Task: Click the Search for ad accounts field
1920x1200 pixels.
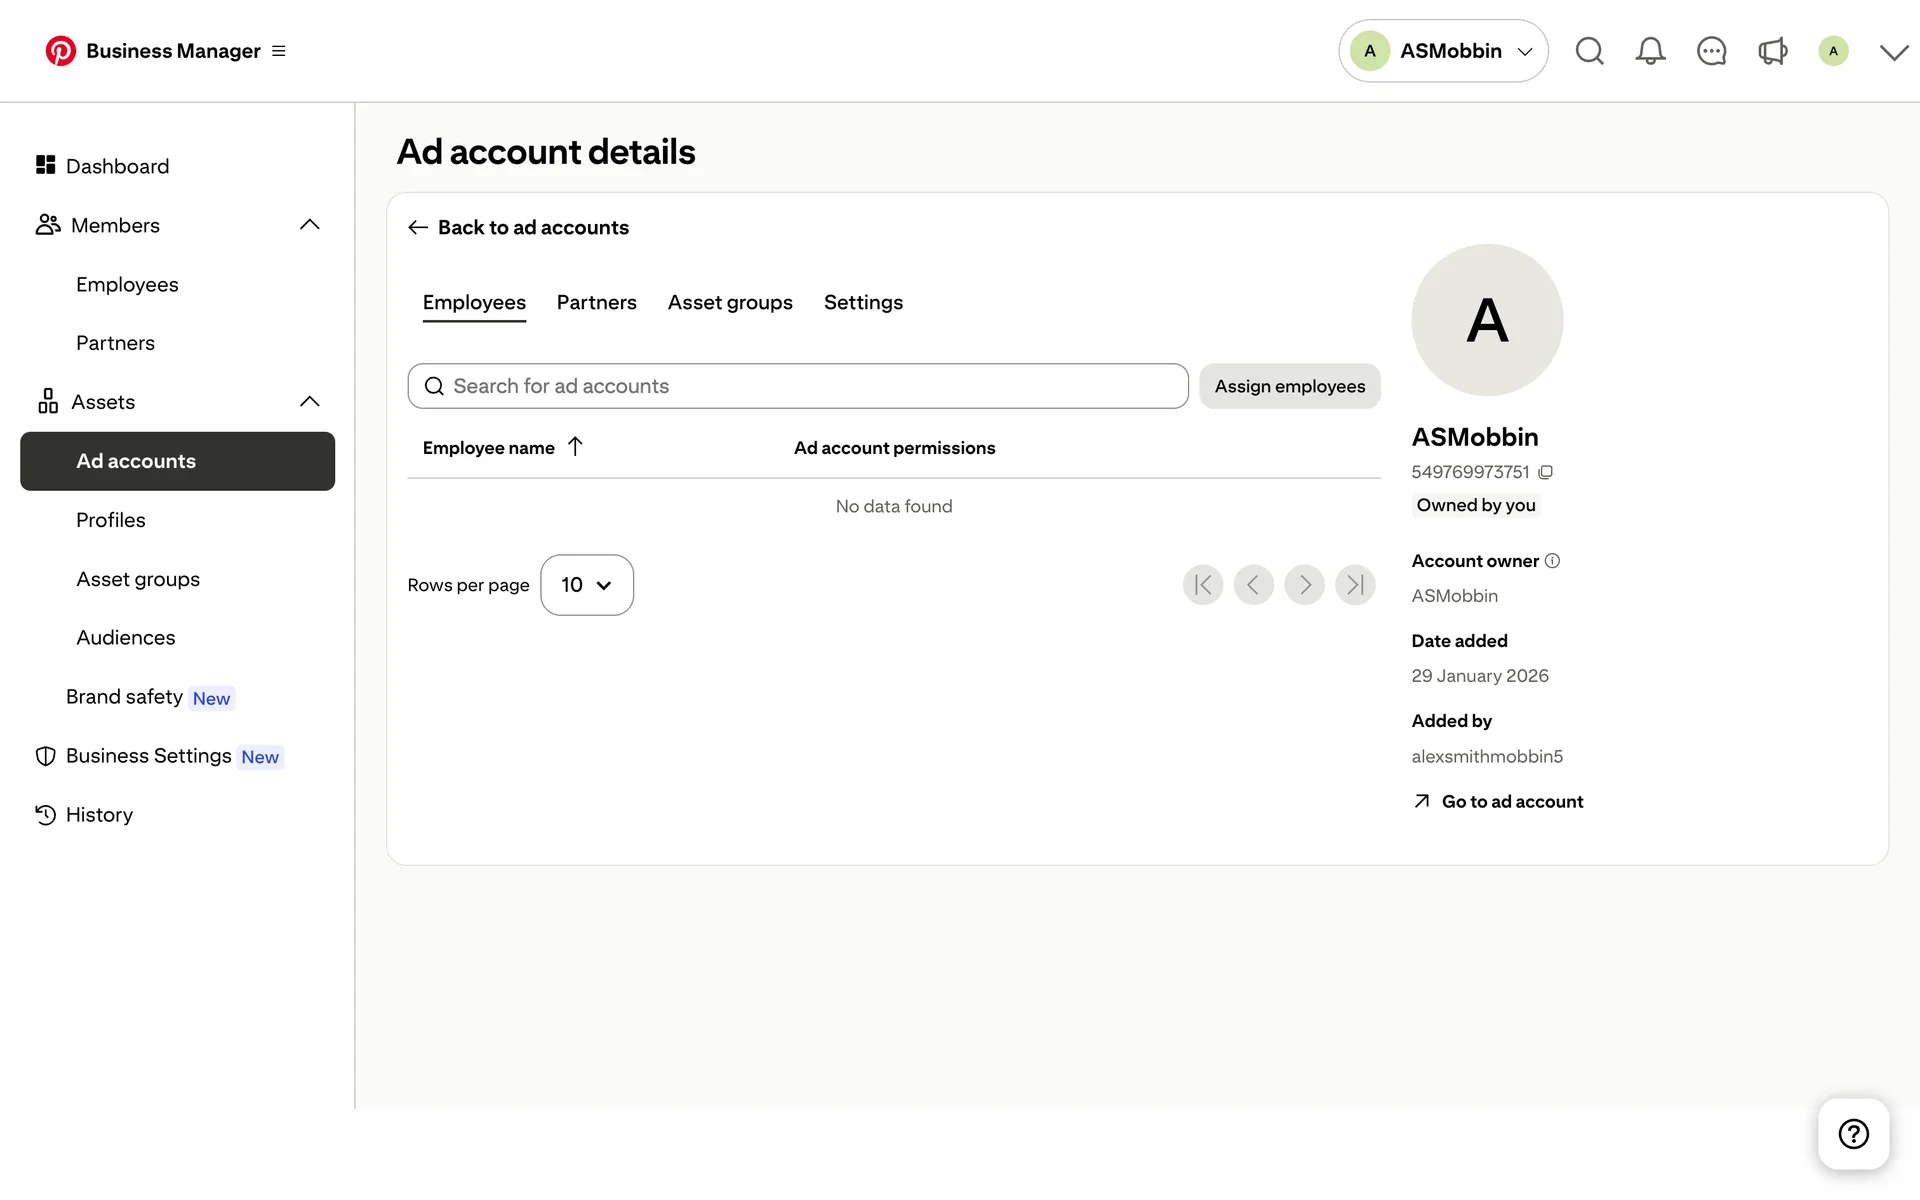Action: click(798, 386)
